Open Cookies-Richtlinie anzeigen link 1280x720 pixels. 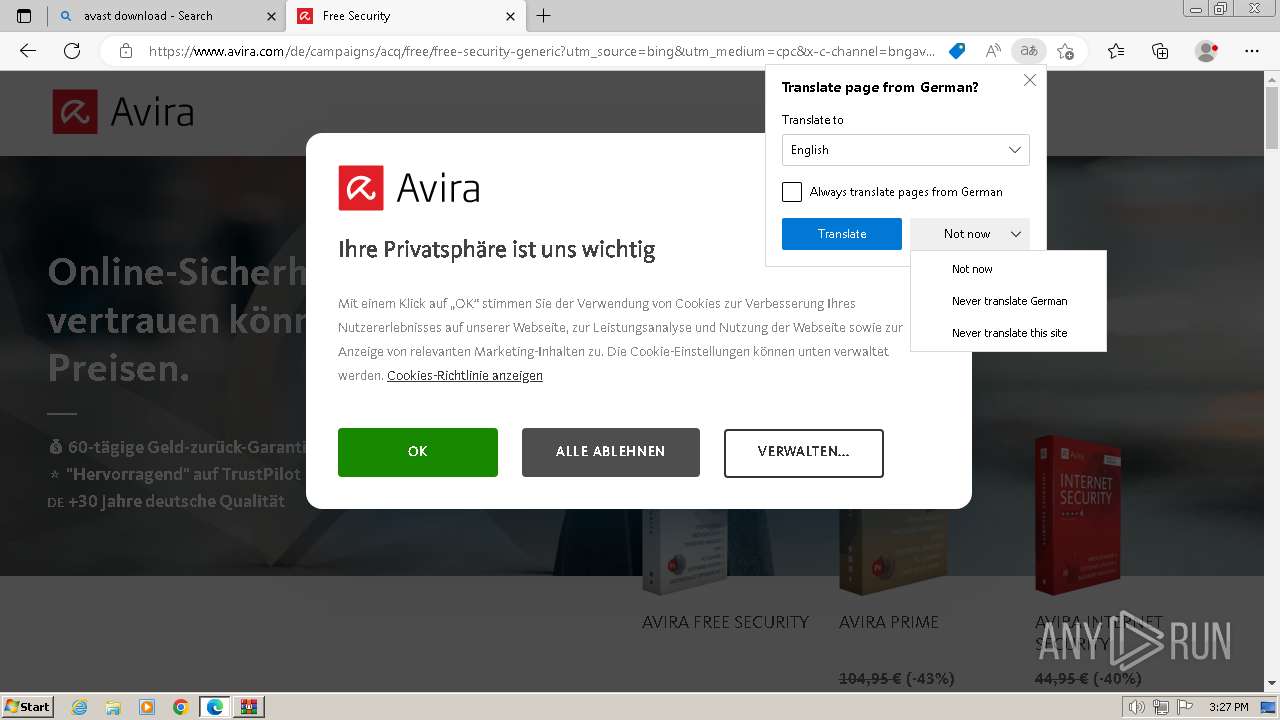point(465,376)
